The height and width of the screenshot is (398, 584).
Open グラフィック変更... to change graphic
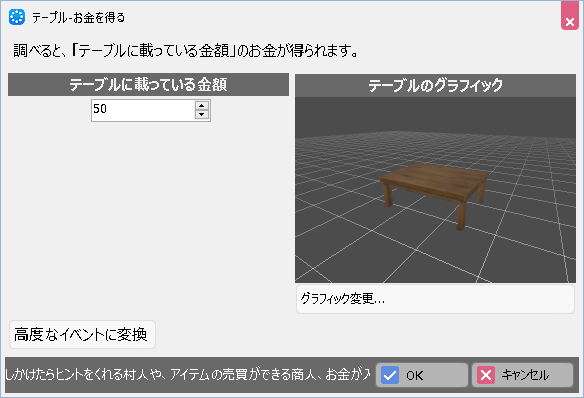tap(435, 299)
